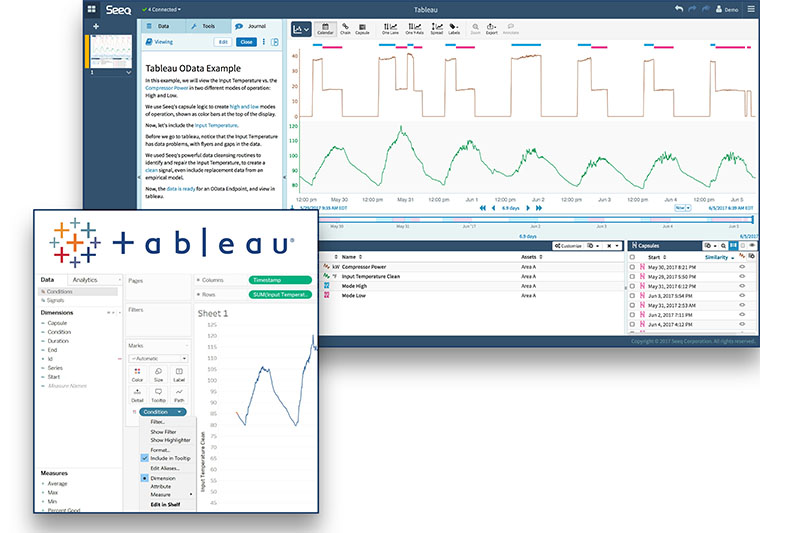Viewport: 800px width, 533px height.
Task: Click the Undo arrow in Seeq header
Action: coord(679,9)
